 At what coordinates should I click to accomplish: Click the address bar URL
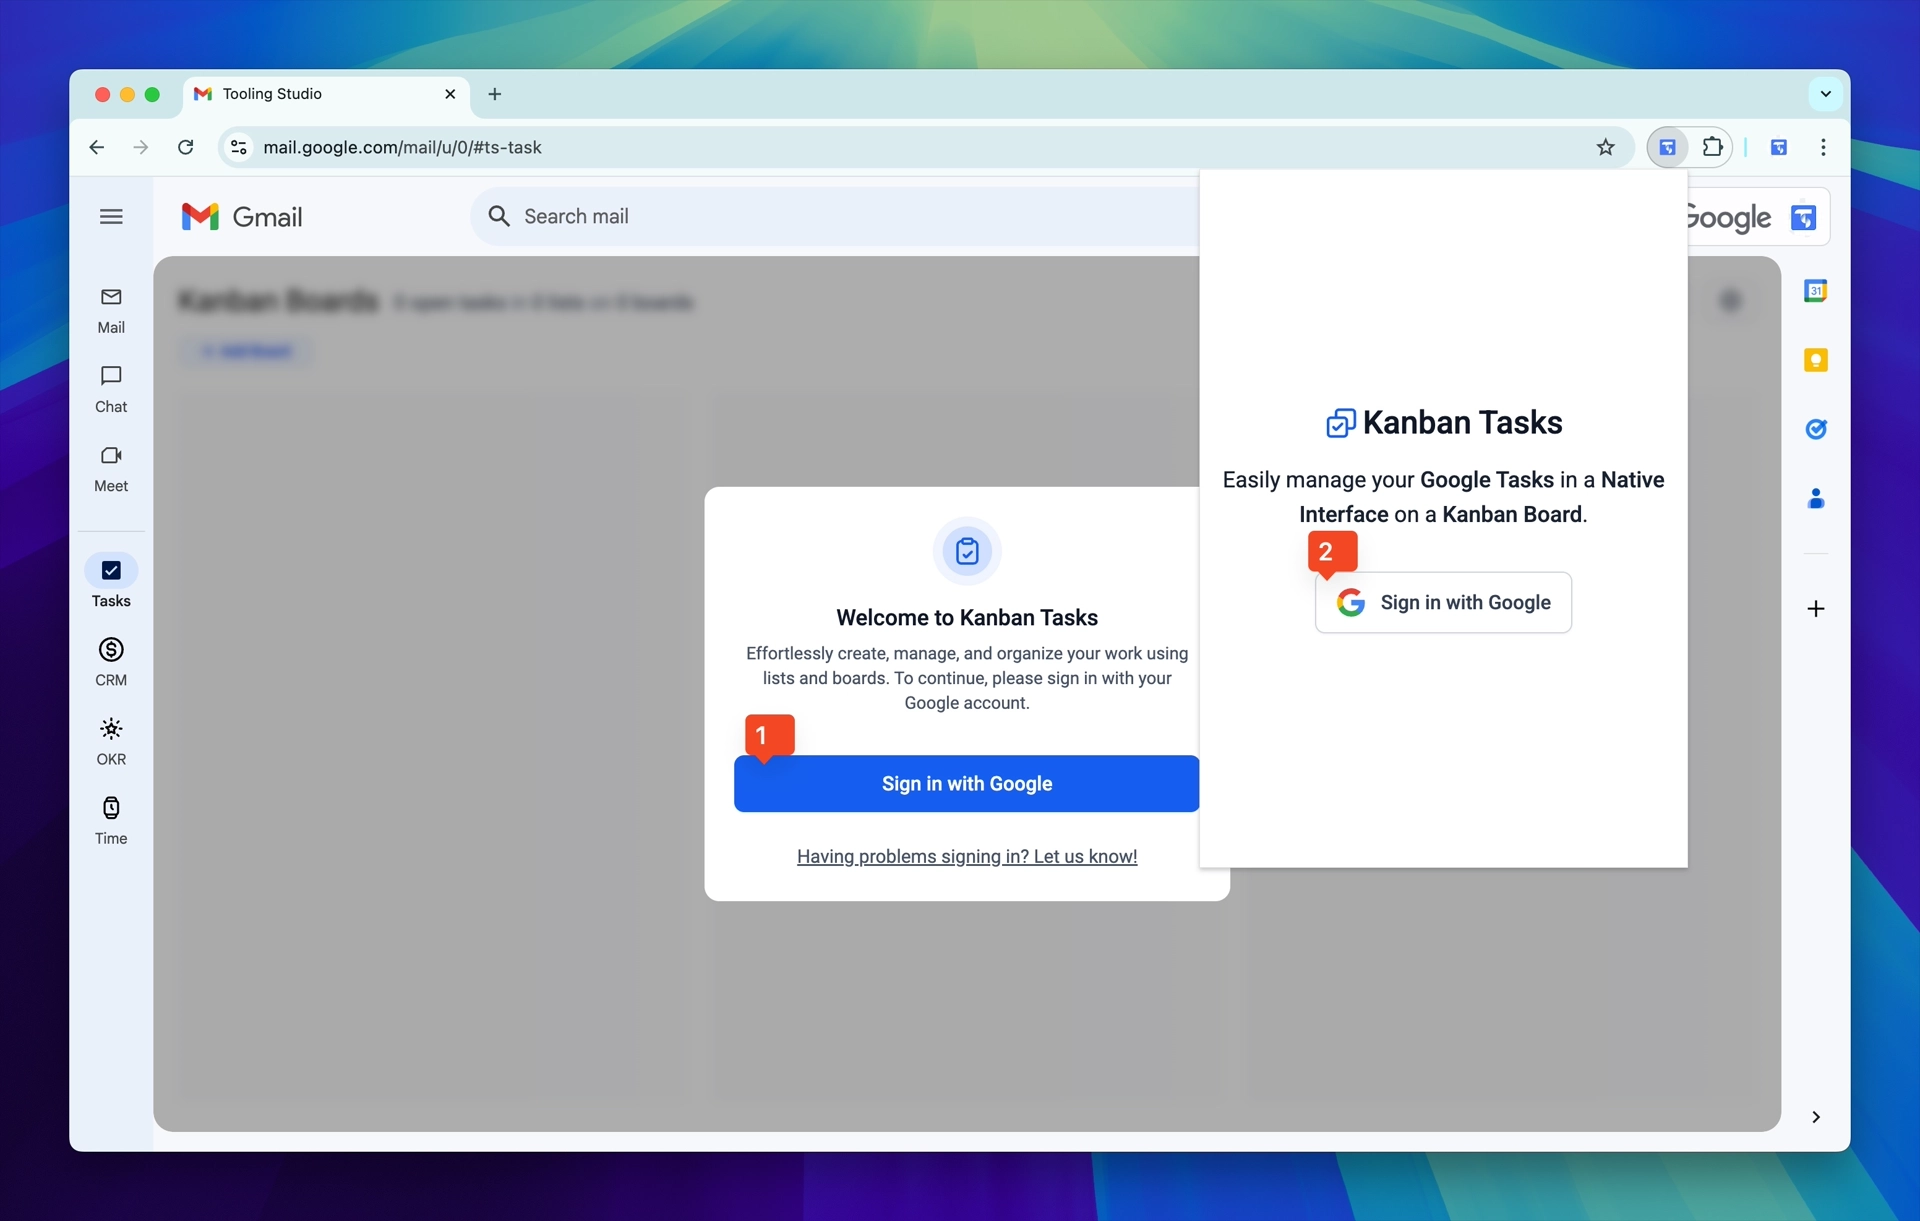click(402, 147)
